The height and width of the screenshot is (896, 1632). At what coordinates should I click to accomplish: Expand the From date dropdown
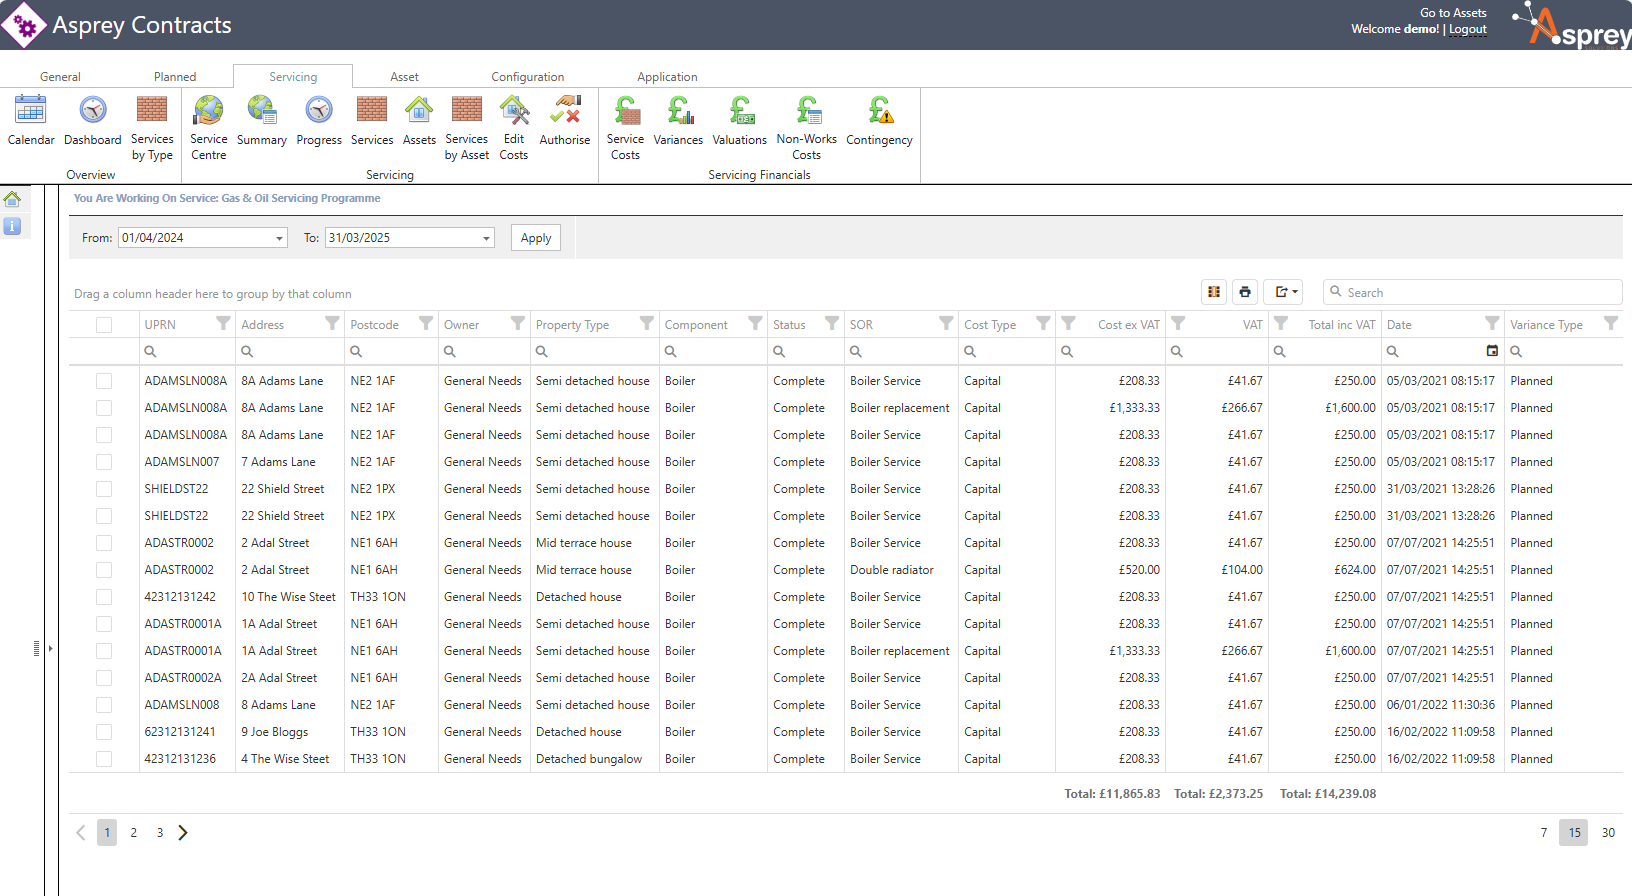279,238
